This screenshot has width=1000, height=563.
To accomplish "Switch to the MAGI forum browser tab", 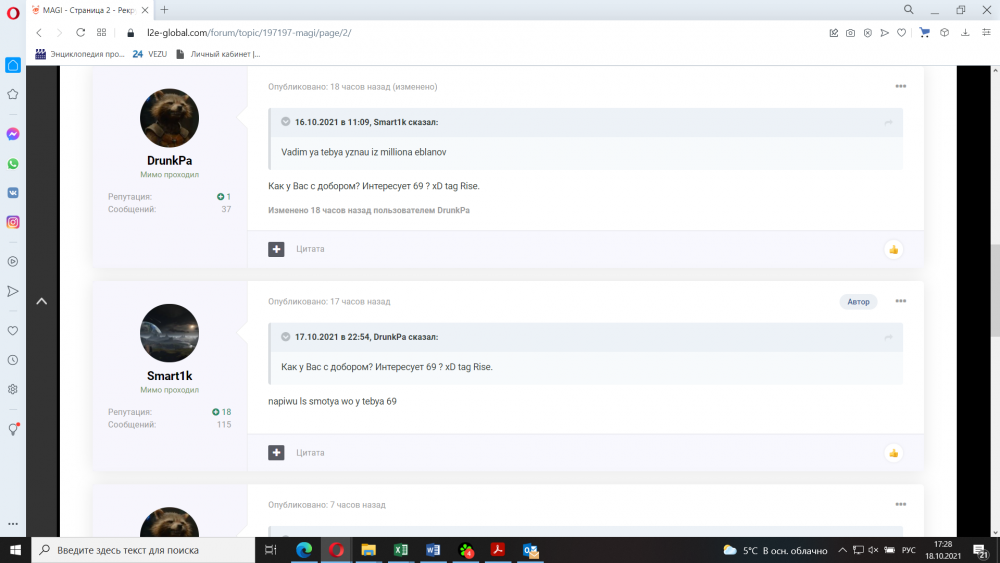I will pos(85,9).
